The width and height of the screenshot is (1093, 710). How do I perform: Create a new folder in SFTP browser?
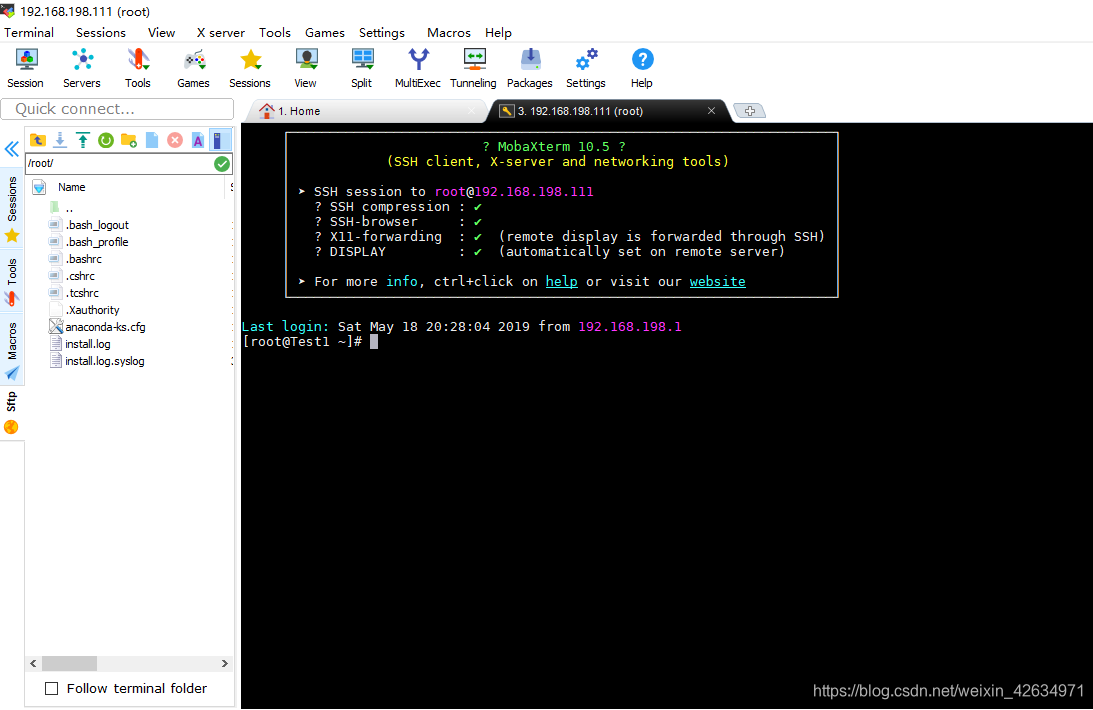(129, 141)
